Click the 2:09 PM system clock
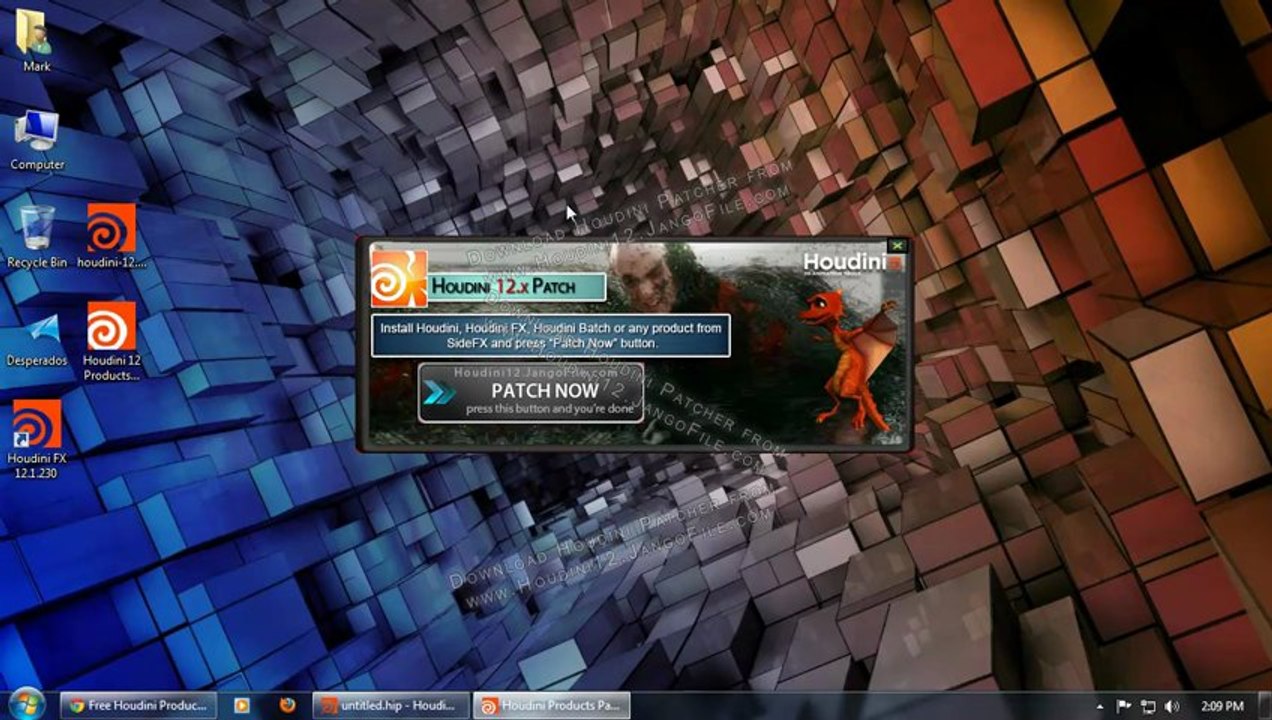 coord(1223,706)
